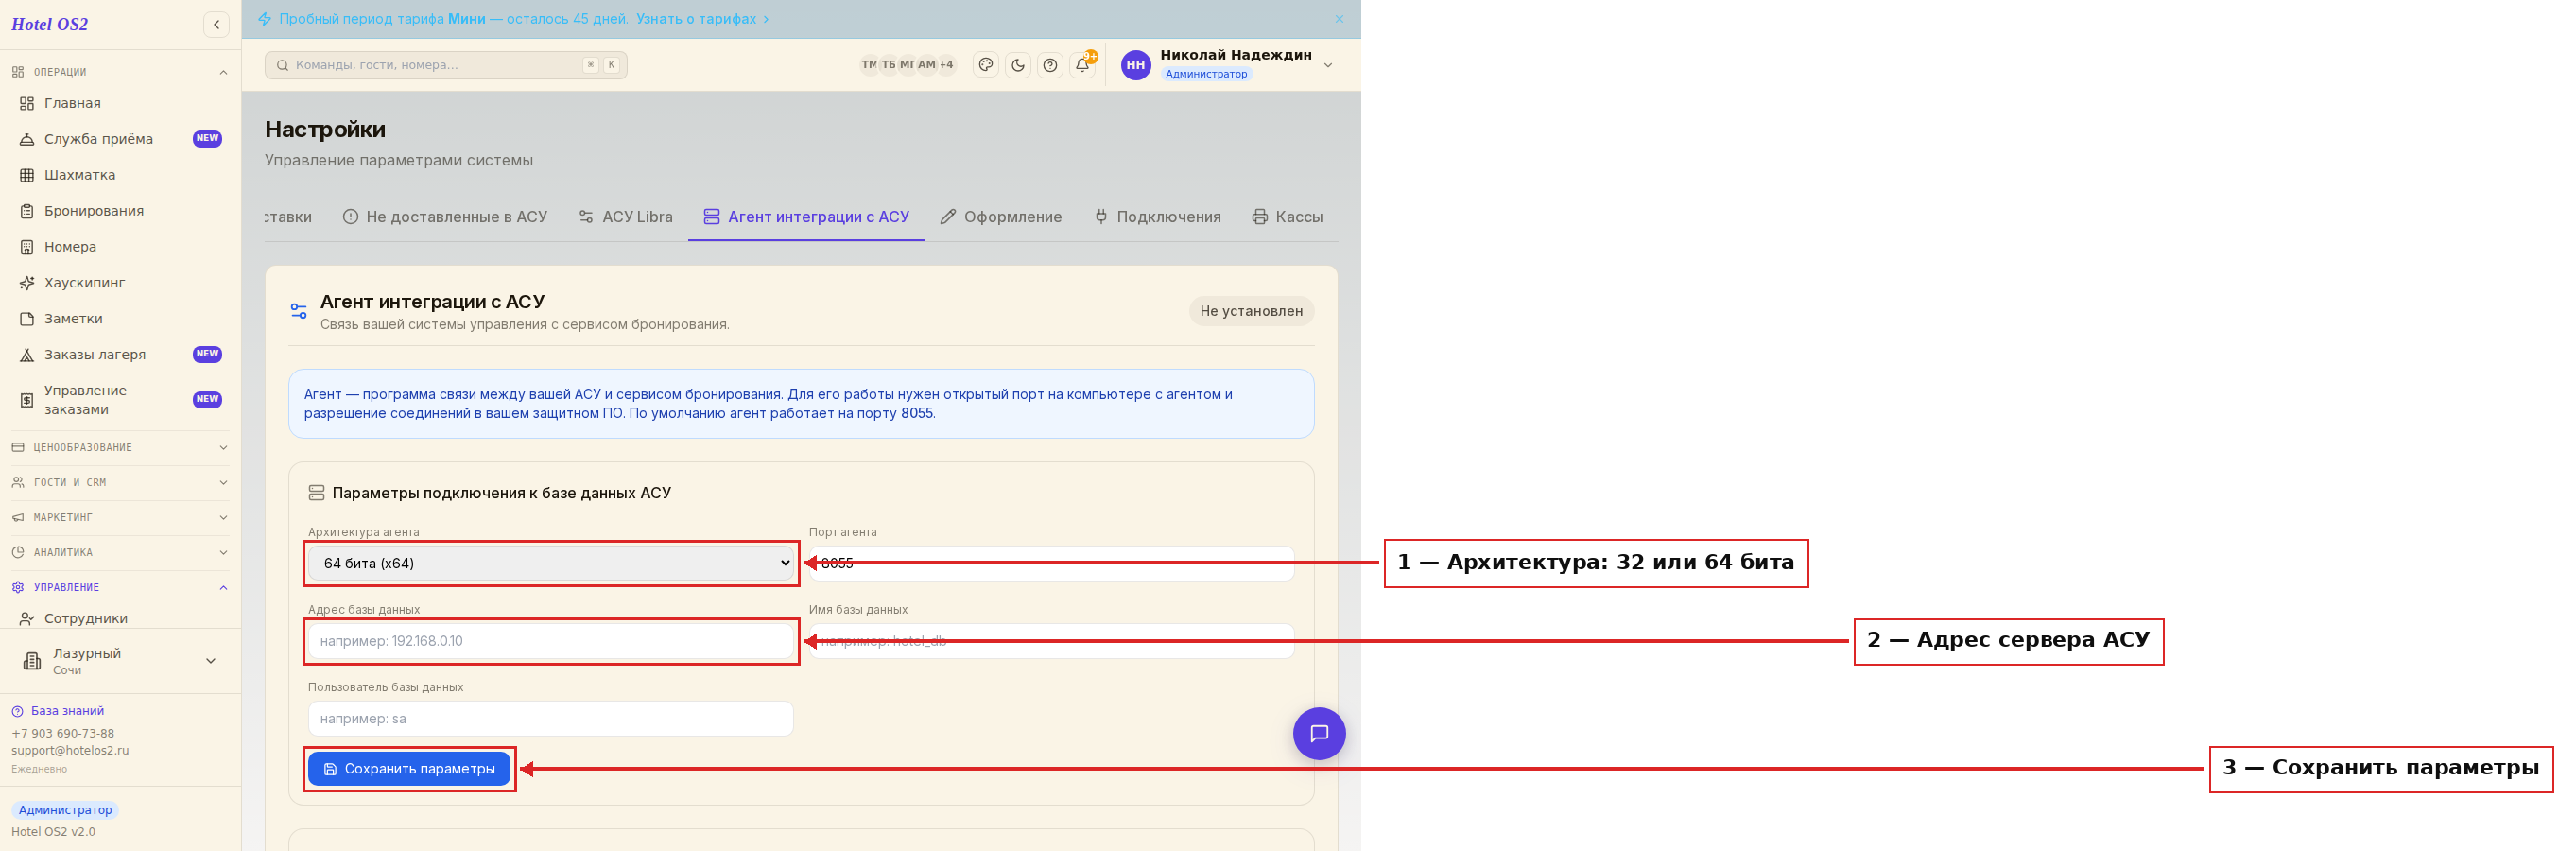Switch to Не доставленные в АСУ tab
This screenshot has width=2576, height=851.
tap(445, 217)
